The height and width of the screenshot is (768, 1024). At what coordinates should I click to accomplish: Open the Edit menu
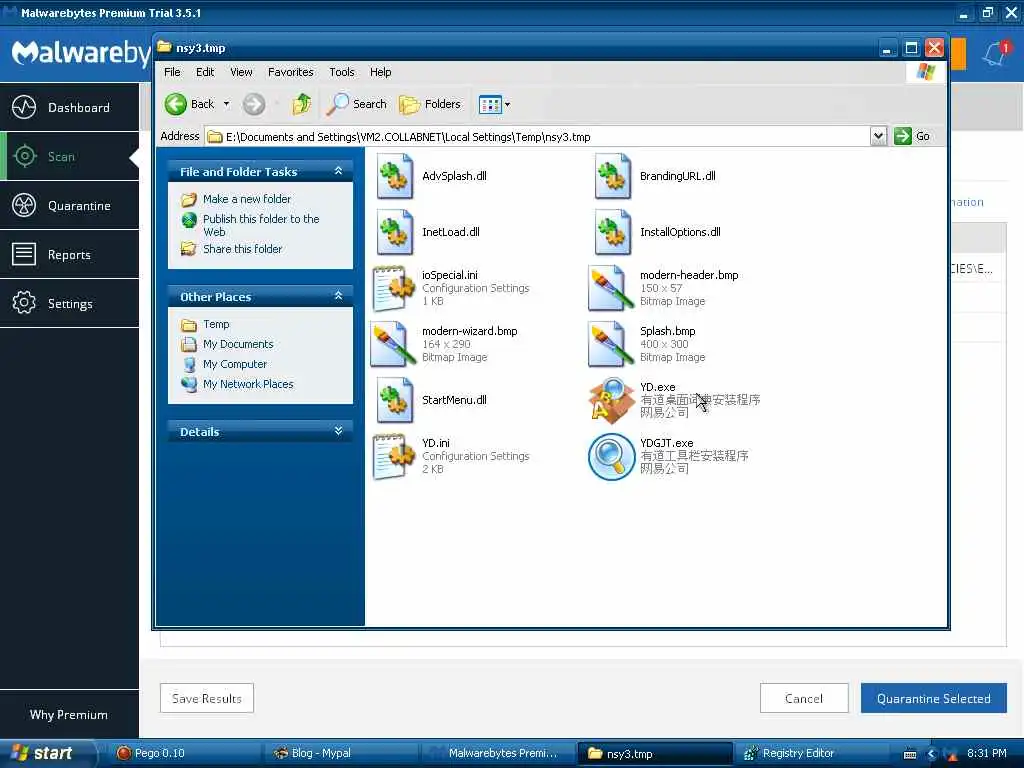(x=205, y=72)
